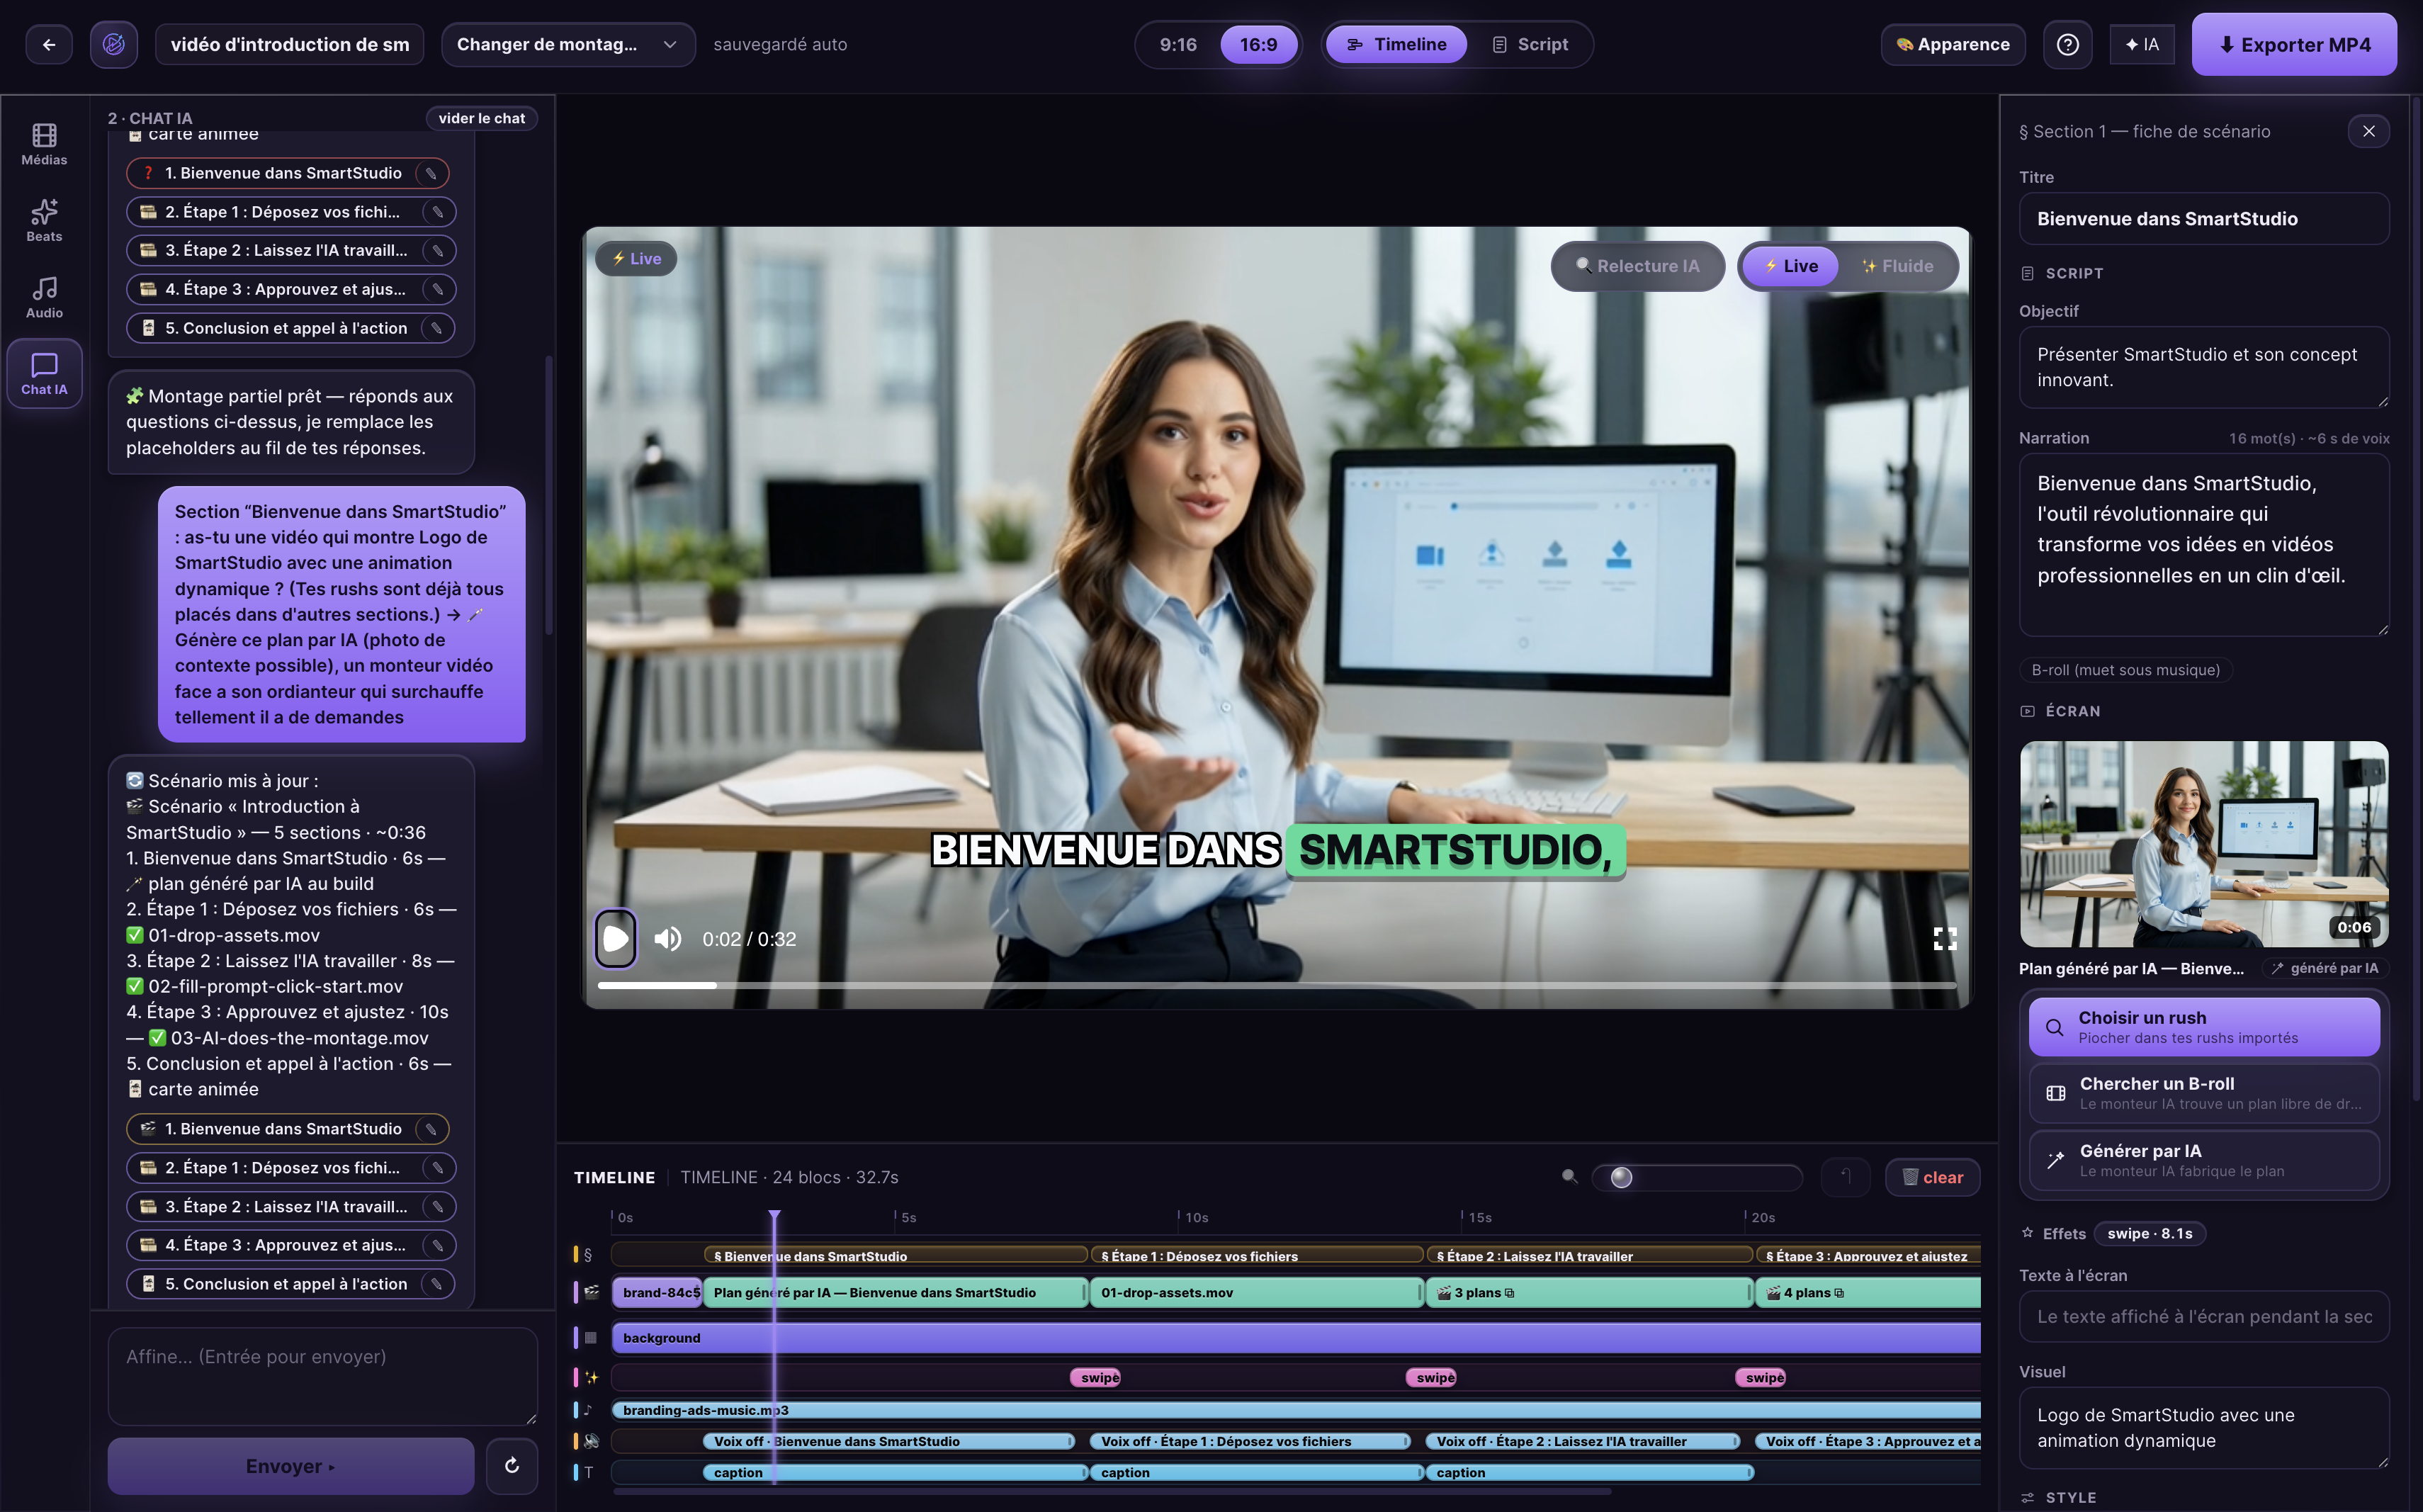2423x1512 pixels.
Task: Open help via the question mark icon
Action: coord(2067,44)
